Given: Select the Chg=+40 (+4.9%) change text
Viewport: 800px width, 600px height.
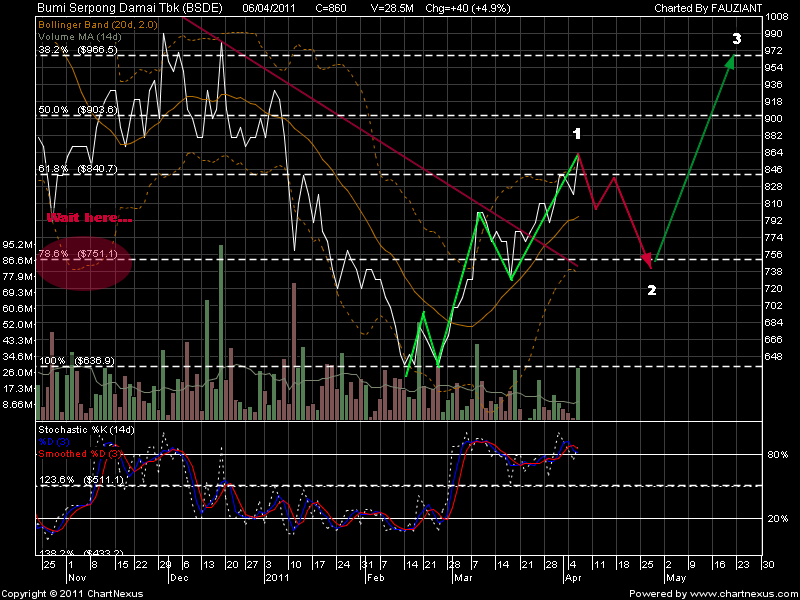Looking at the screenshot, I should 468,8.
